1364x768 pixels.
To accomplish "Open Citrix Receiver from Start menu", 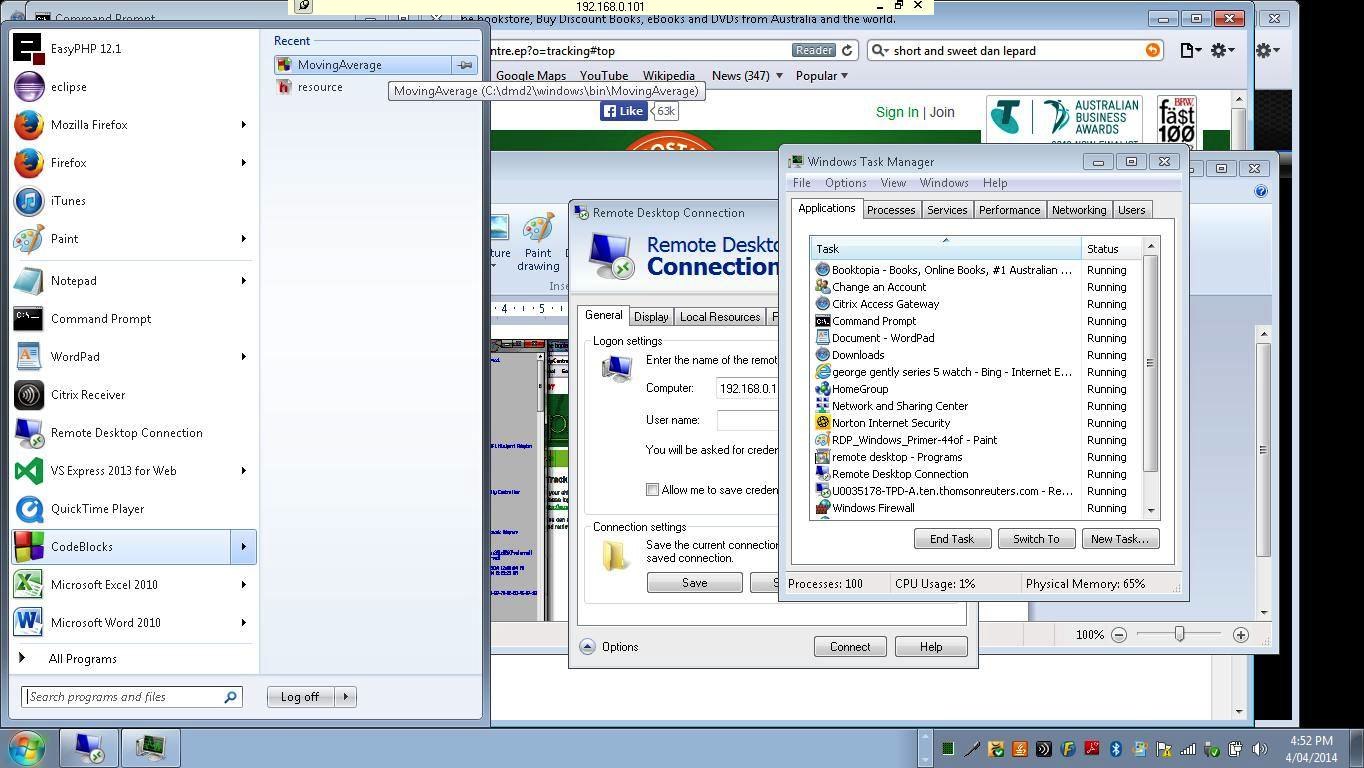I will 134,394.
